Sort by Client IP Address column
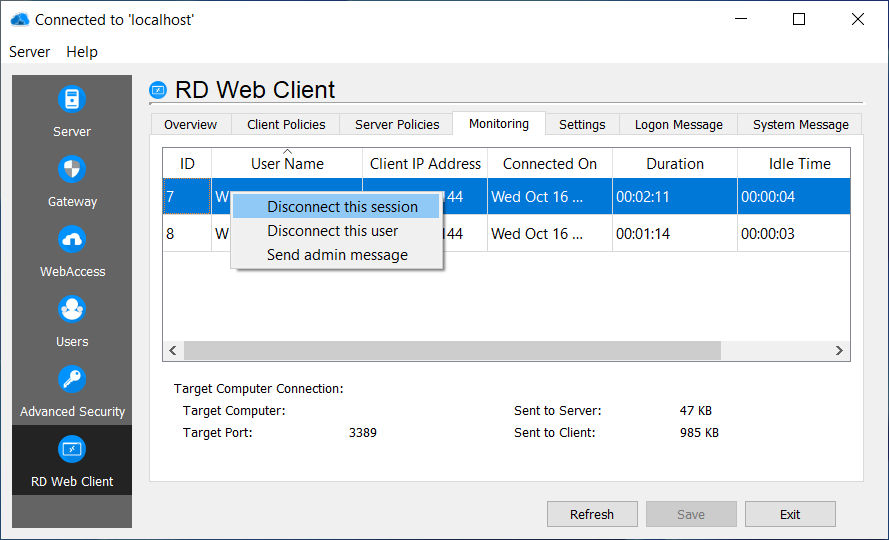The height and width of the screenshot is (540, 889). pyautogui.click(x=425, y=163)
